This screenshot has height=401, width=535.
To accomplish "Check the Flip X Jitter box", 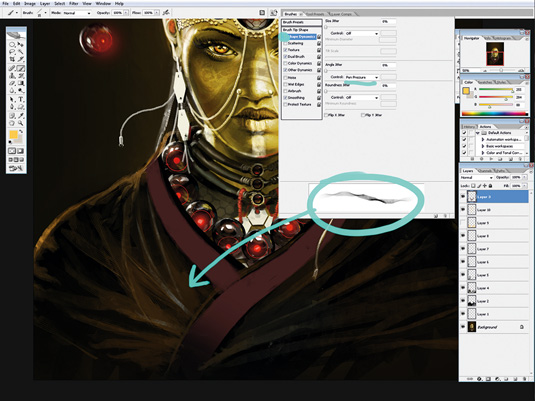I will (327, 115).
